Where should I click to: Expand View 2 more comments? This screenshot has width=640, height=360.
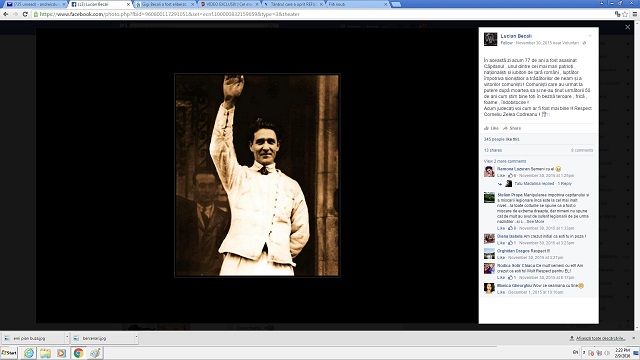coord(505,161)
